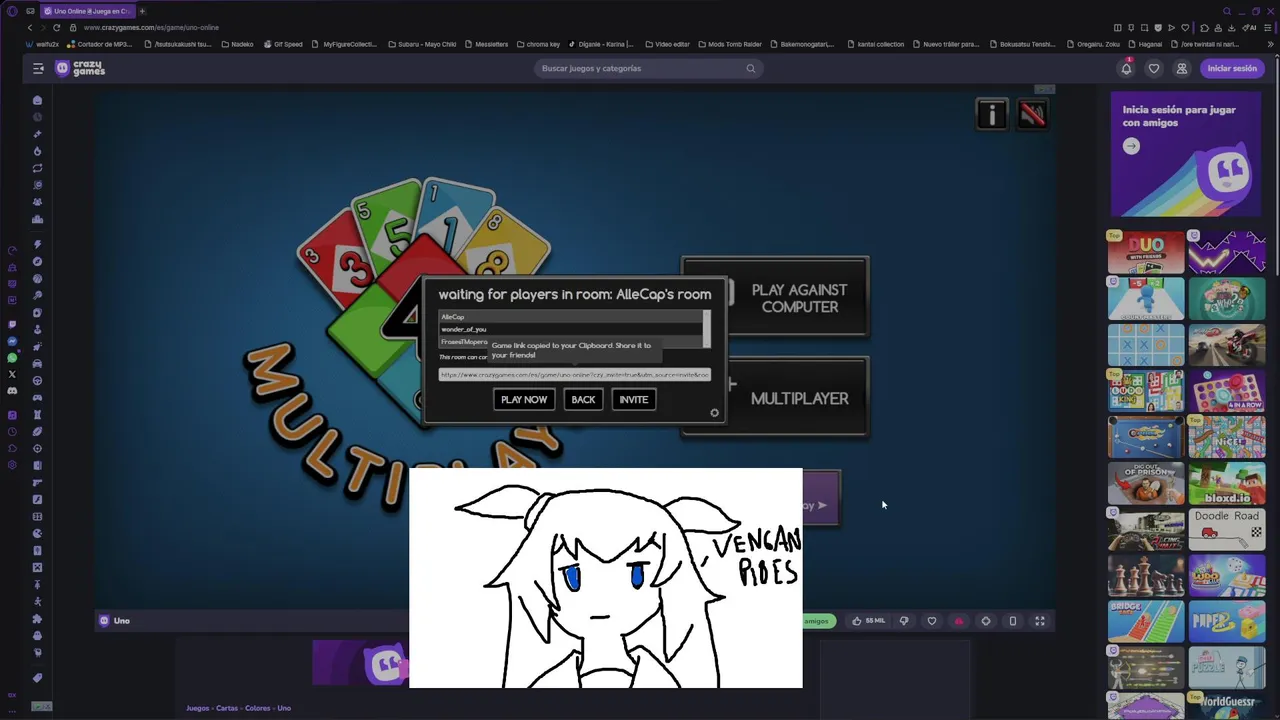This screenshot has width=1280, height=720.
Task: Click the player list scrollbar
Action: coord(707,329)
